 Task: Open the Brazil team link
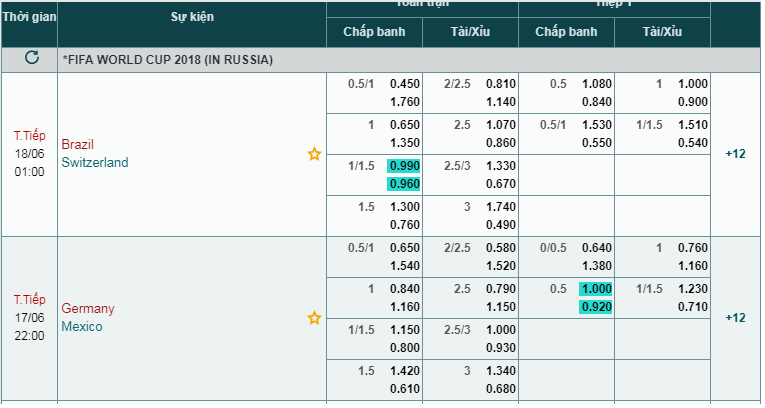point(78,144)
